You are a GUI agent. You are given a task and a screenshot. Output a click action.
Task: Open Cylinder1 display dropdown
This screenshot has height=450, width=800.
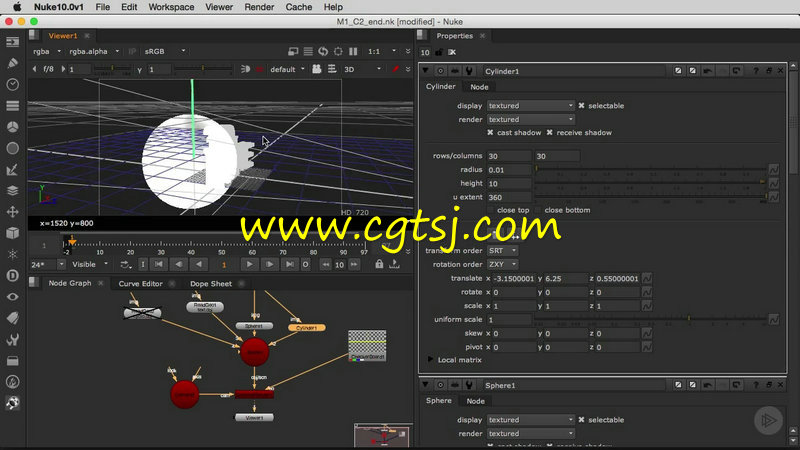pos(531,106)
